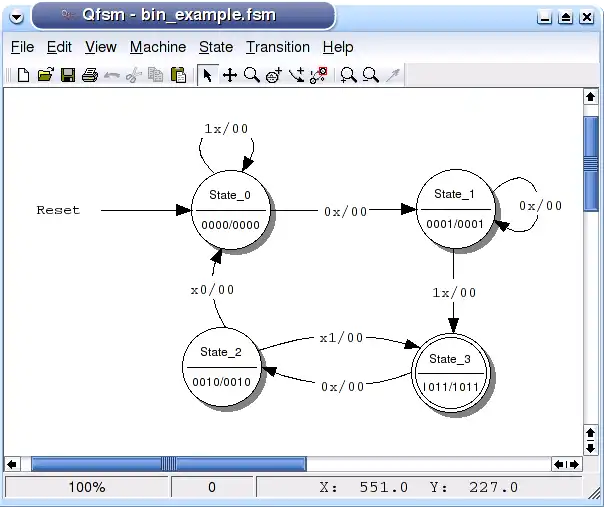Image resolution: width=604 pixels, height=507 pixels.
Task: Open the State menu
Action: [x=216, y=47]
